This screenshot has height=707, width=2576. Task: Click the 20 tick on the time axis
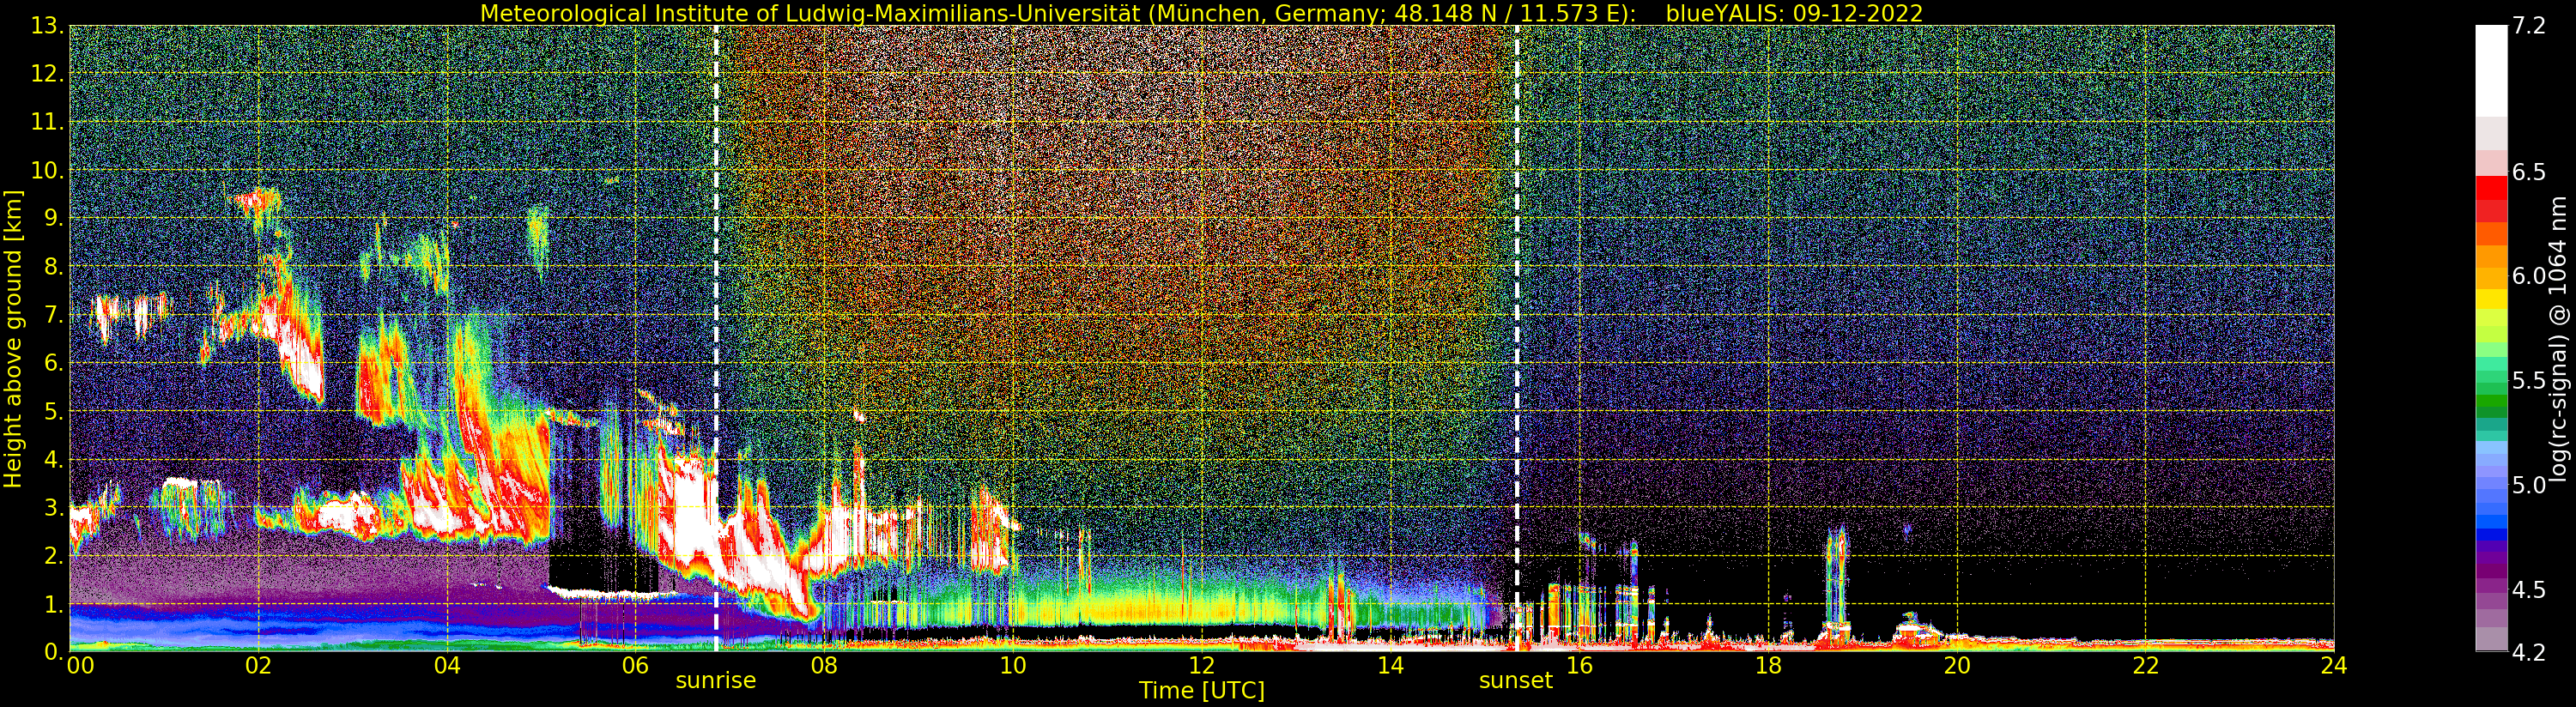(x=1957, y=665)
